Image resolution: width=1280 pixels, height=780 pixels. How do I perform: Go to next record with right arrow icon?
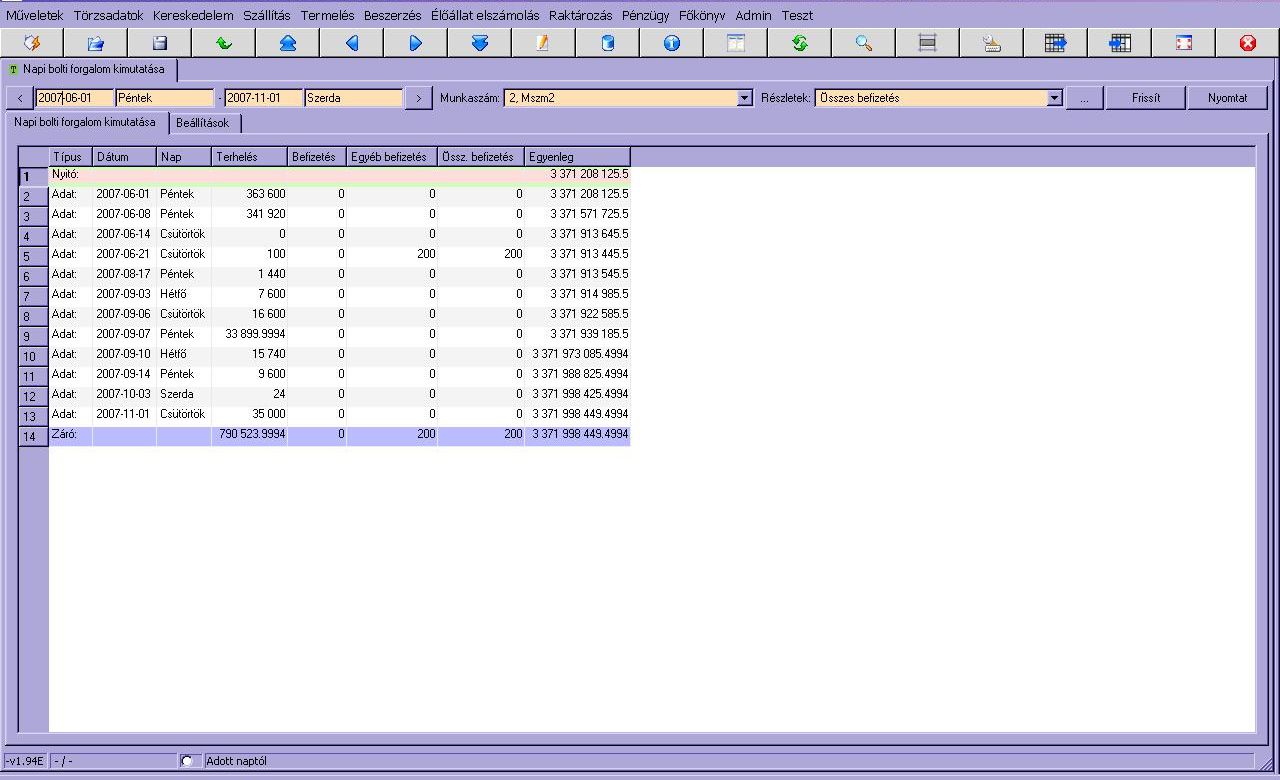[x=415, y=43]
